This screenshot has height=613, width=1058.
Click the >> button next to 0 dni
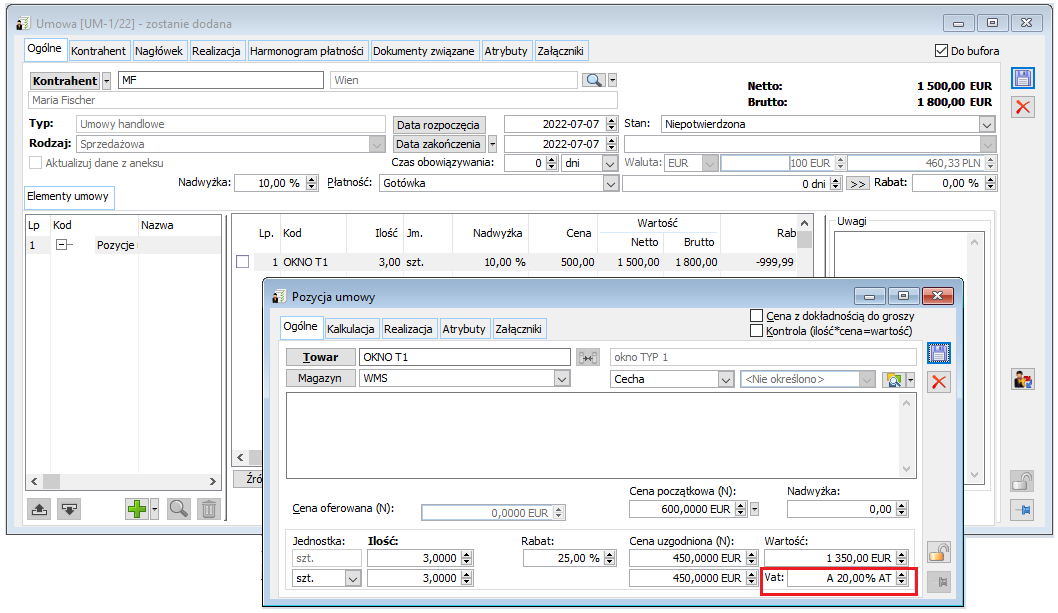(x=857, y=184)
